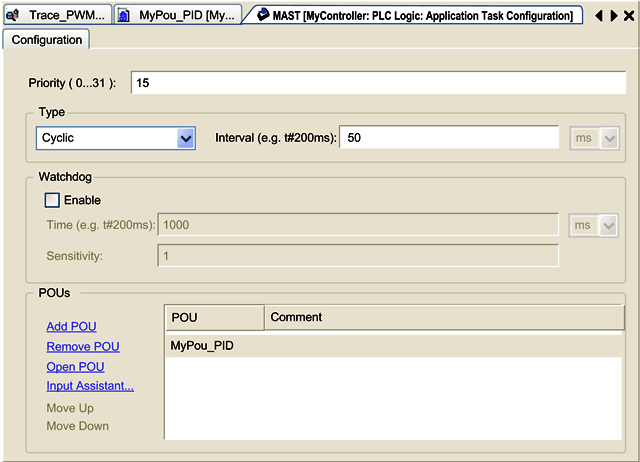Open the Input Assistant link

pyautogui.click(x=90, y=386)
